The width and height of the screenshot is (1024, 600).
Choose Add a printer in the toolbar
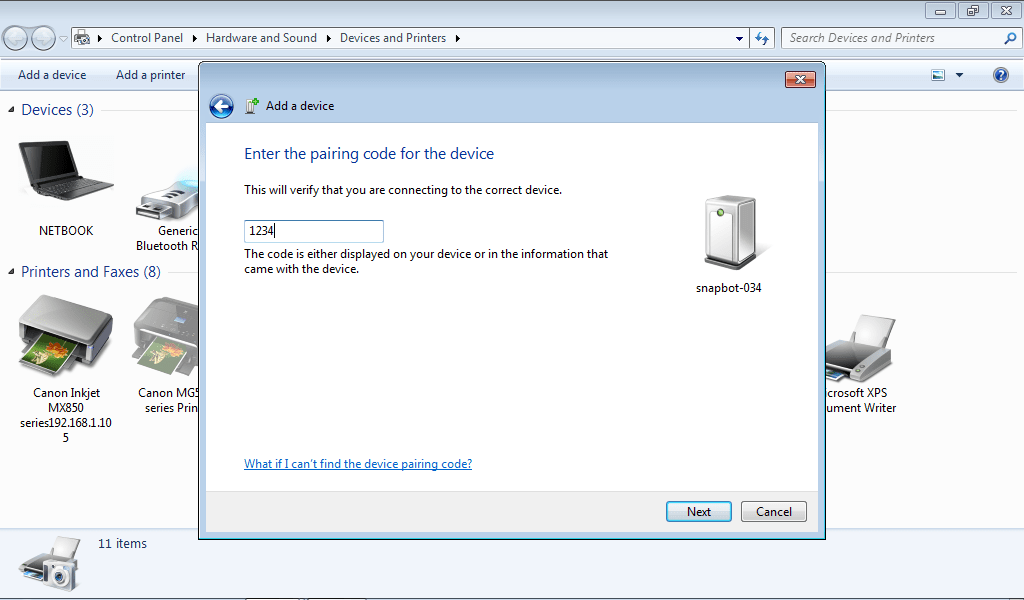150,75
